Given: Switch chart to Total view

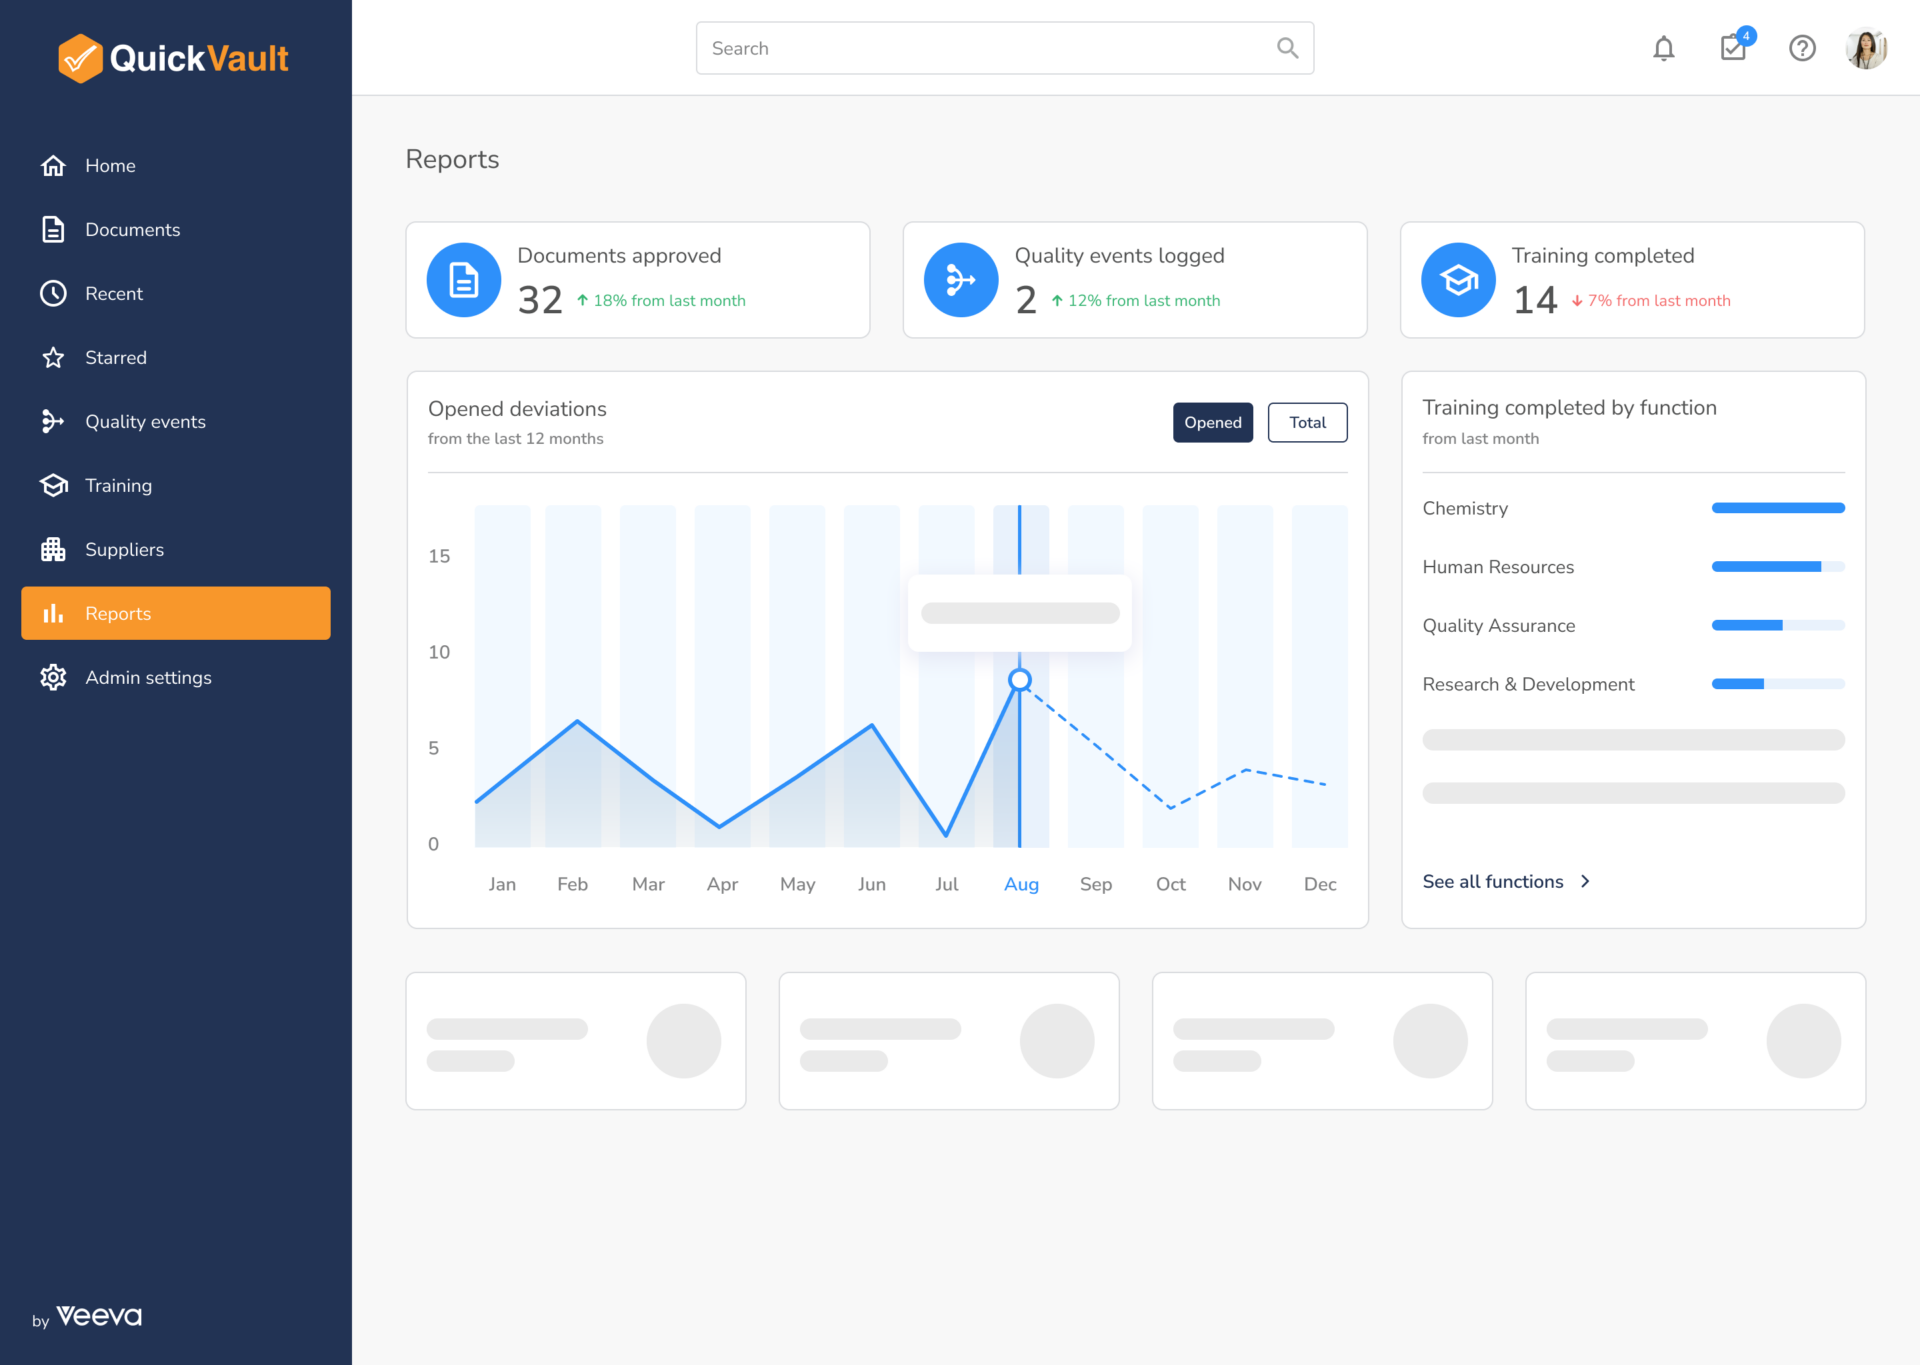Looking at the screenshot, I should [1307, 422].
